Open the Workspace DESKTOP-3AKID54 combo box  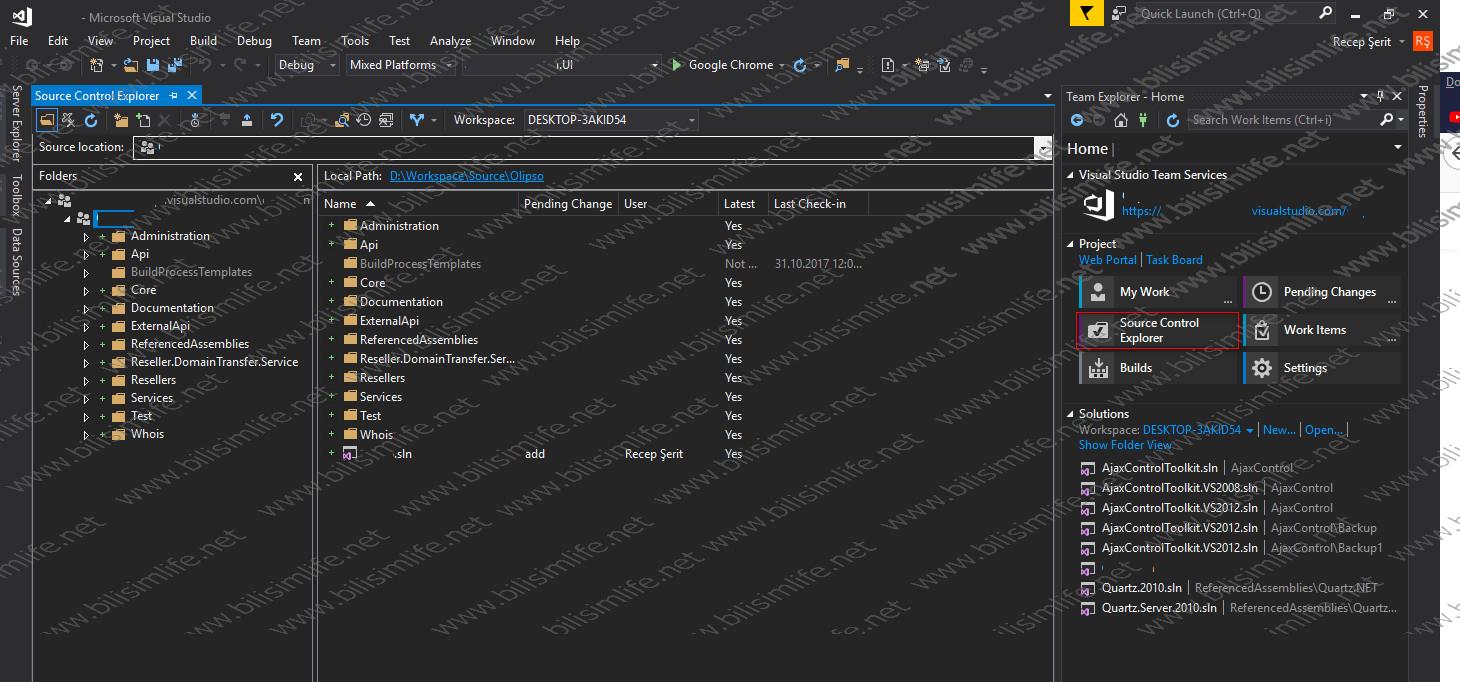tap(611, 120)
